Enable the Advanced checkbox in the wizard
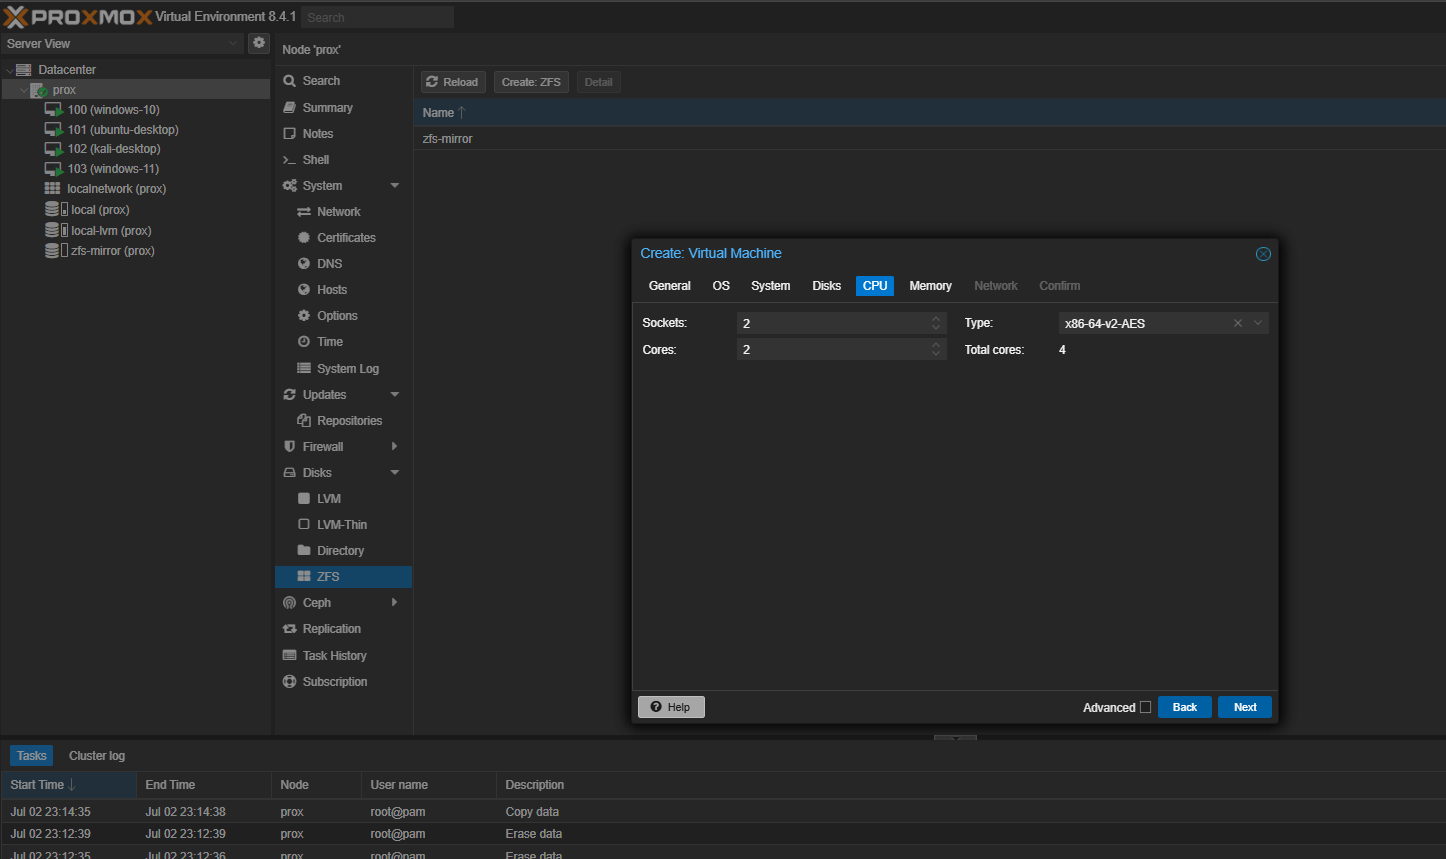The image size is (1446, 859). tap(1146, 707)
